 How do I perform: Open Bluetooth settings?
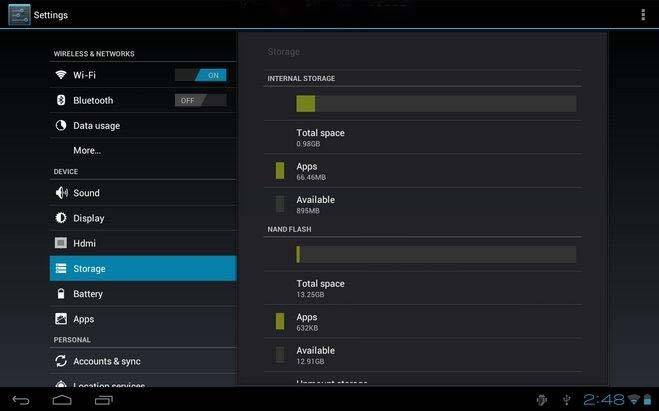click(x=143, y=100)
